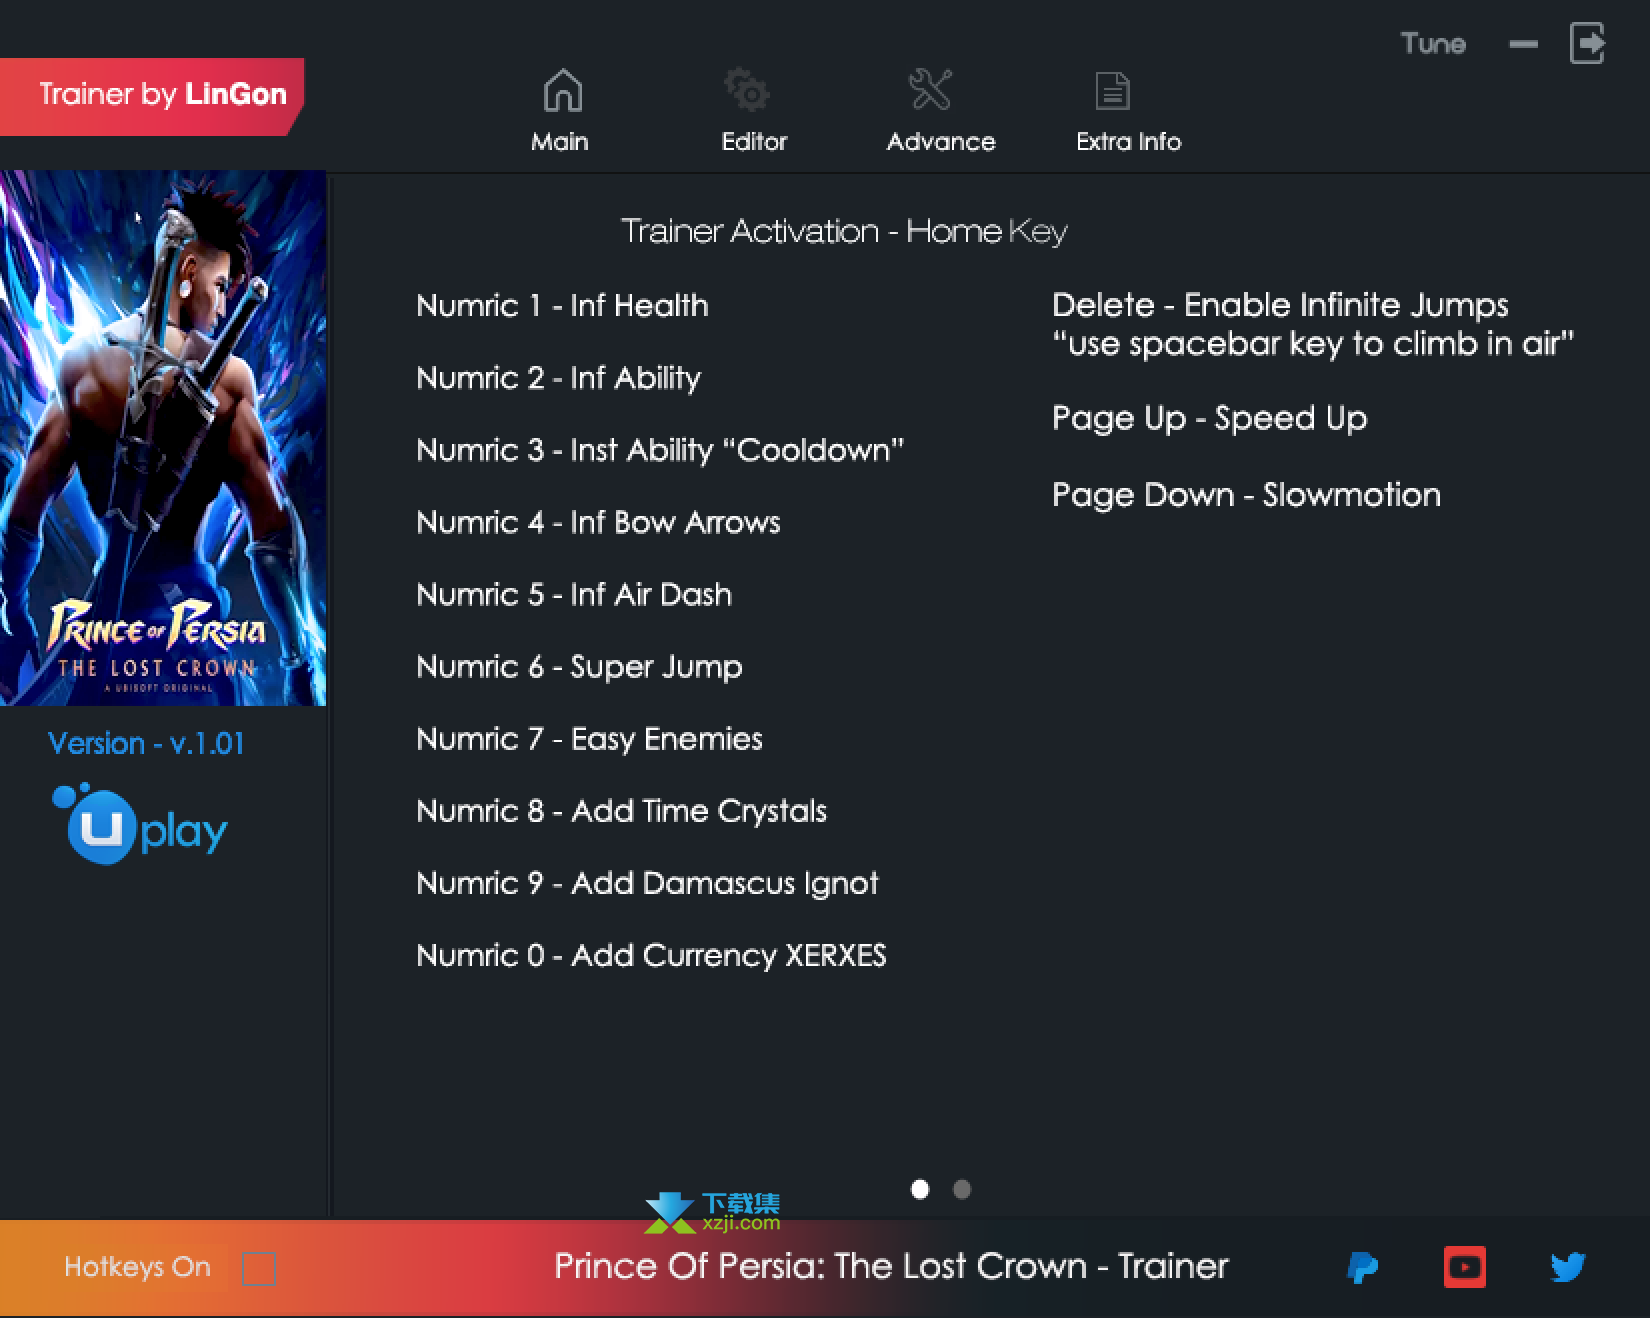
Task: Click the Version v.1.01 label
Action: point(146,743)
